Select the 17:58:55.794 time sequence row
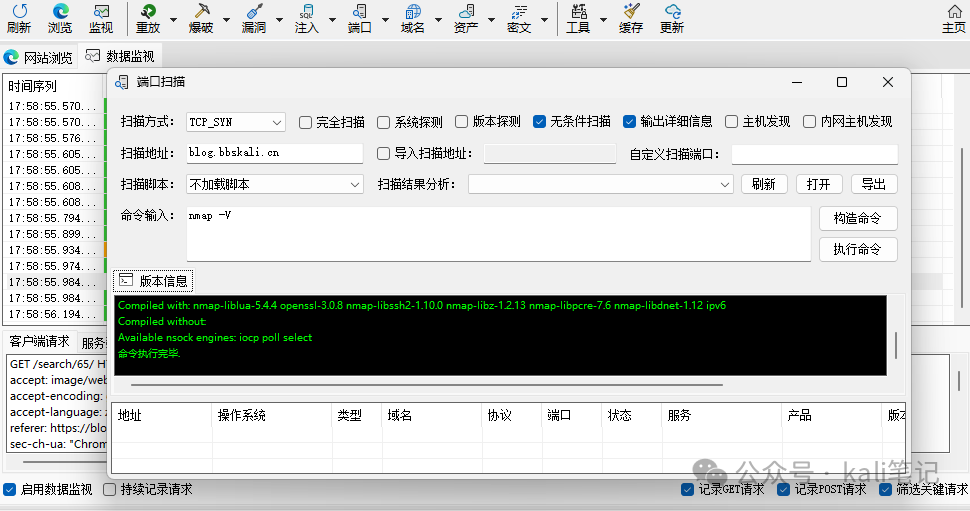This screenshot has height=511, width=970. click(x=54, y=218)
